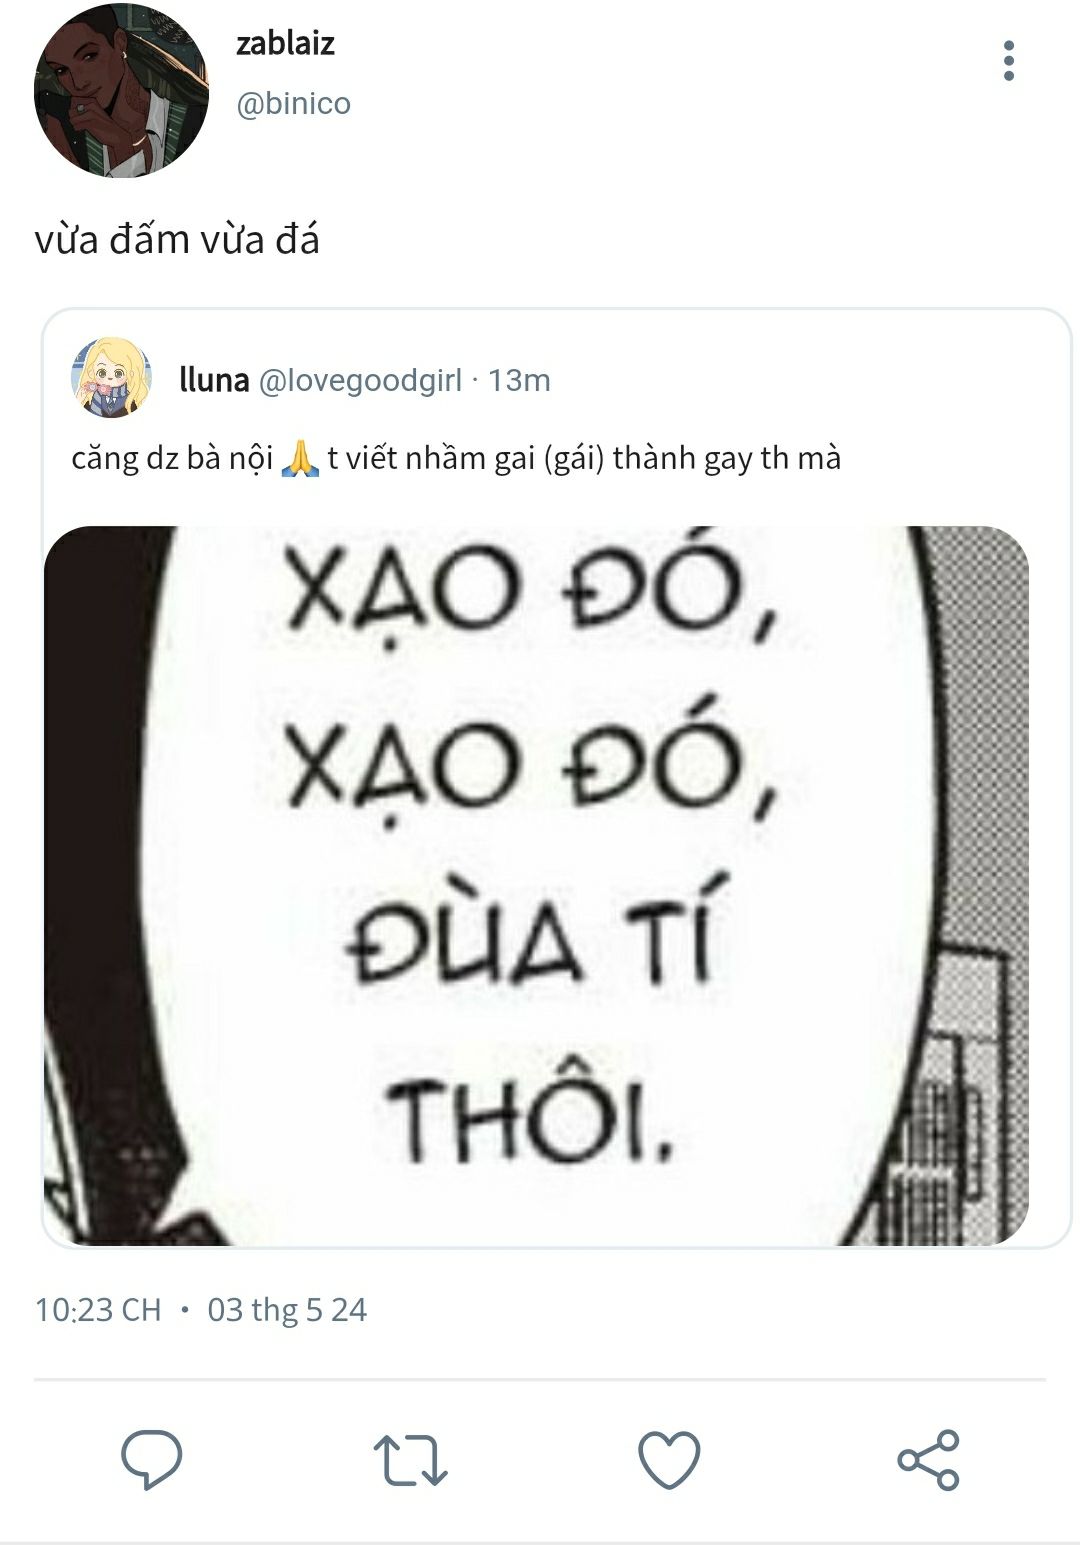The height and width of the screenshot is (1545, 1080).
Task: Open the XẠO ĐÓ meme image
Action: [536, 885]
